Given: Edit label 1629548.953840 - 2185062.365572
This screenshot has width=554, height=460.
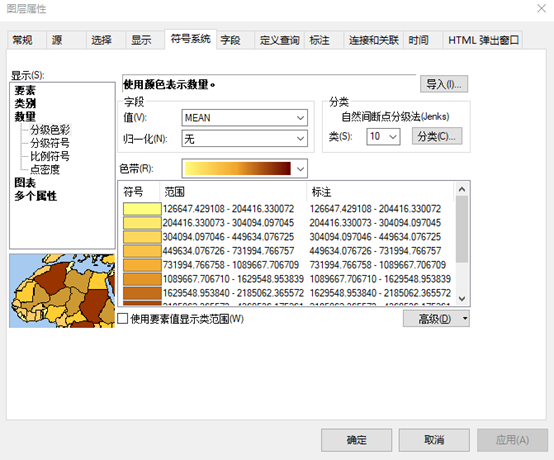Looking at the screenshot, I should [380, 293].
